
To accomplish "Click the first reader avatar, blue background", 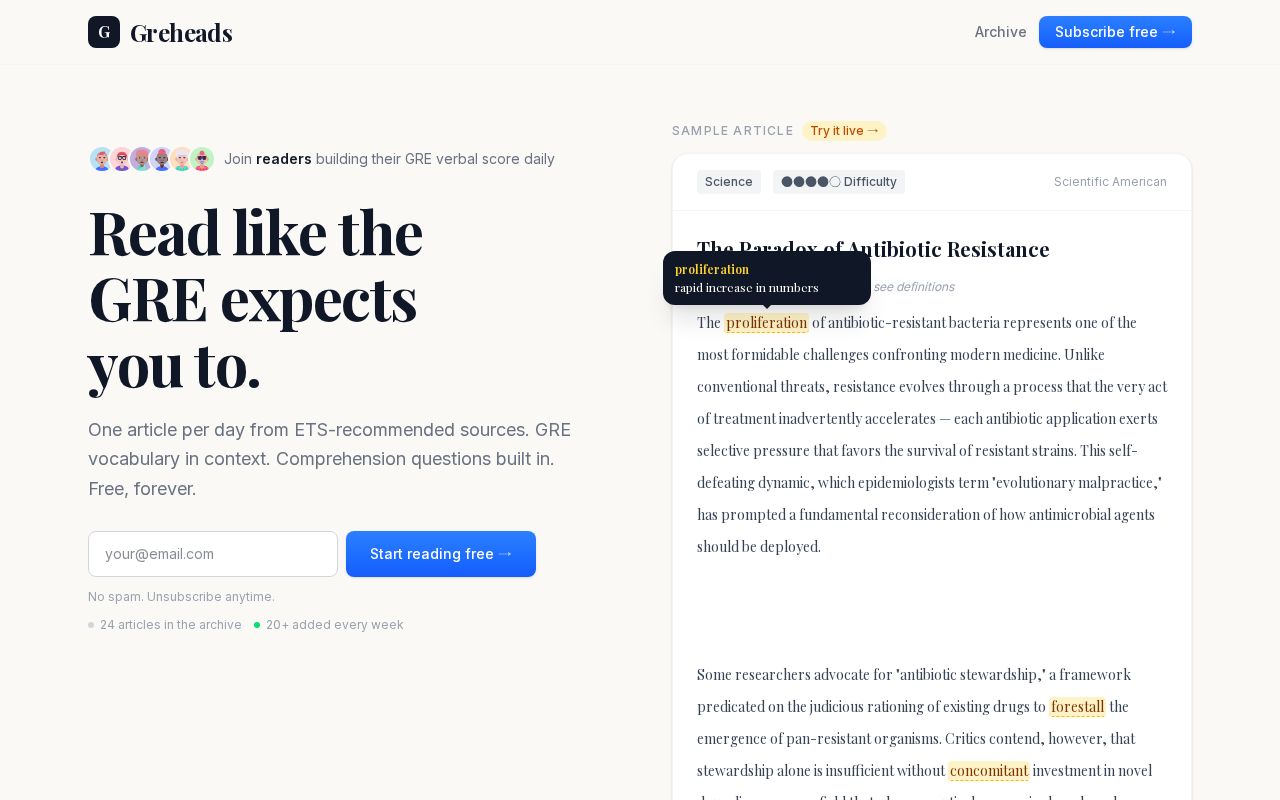I will tap(102, 159).
